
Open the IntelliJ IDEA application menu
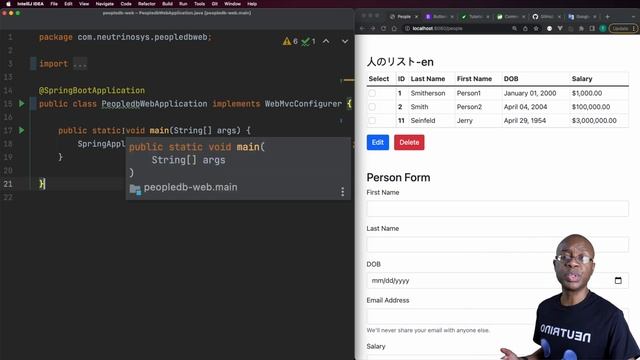(30, 4)
